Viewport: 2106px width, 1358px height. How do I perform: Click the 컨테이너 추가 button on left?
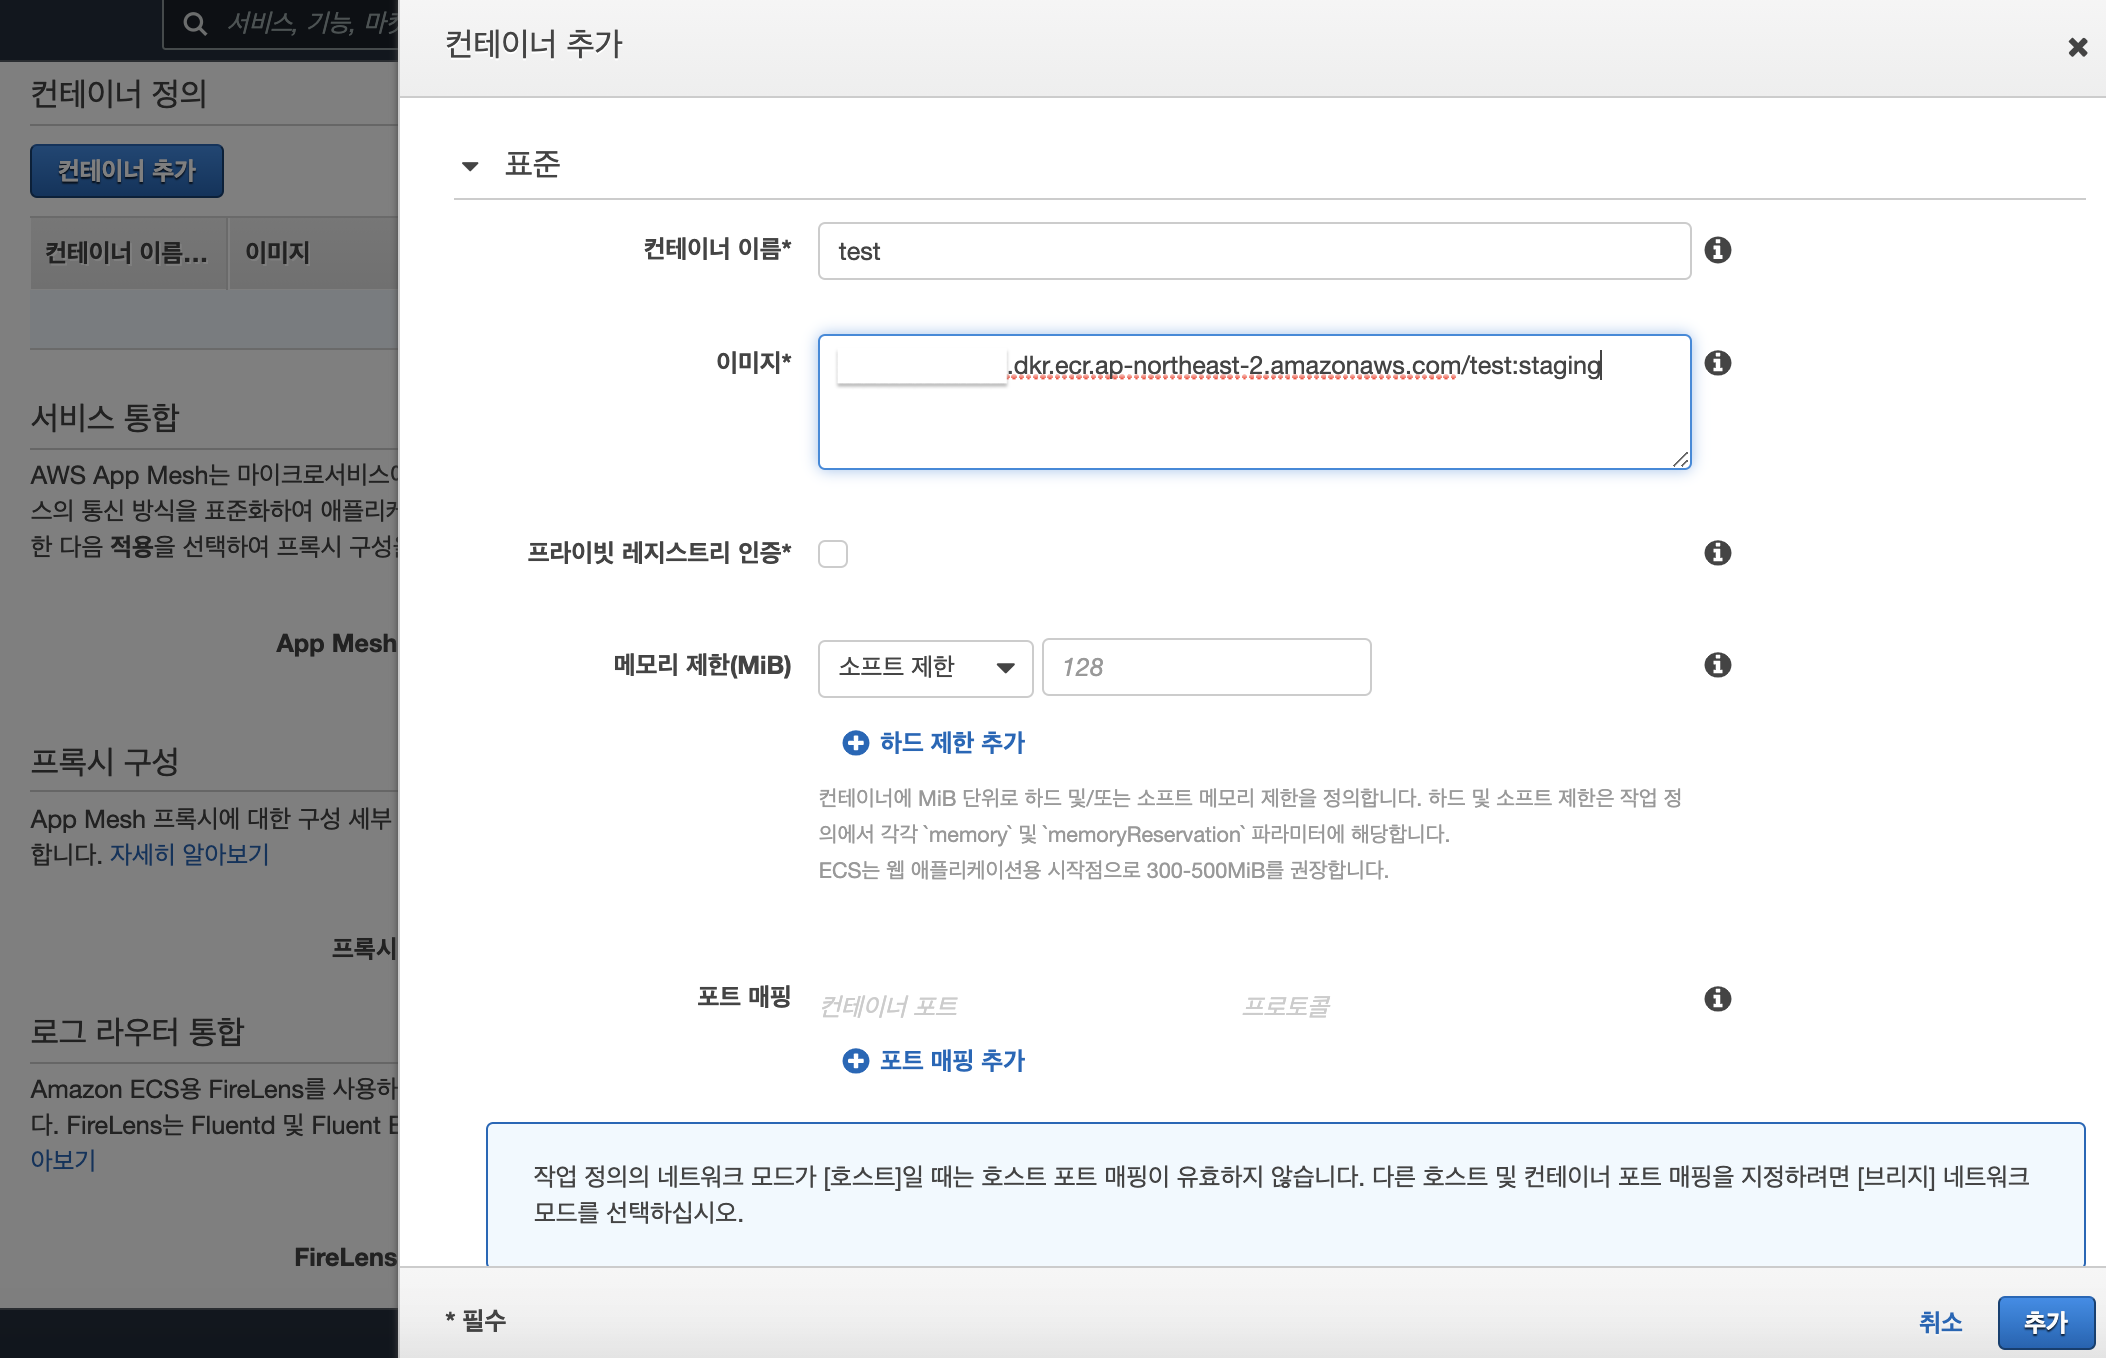point(126,171)
